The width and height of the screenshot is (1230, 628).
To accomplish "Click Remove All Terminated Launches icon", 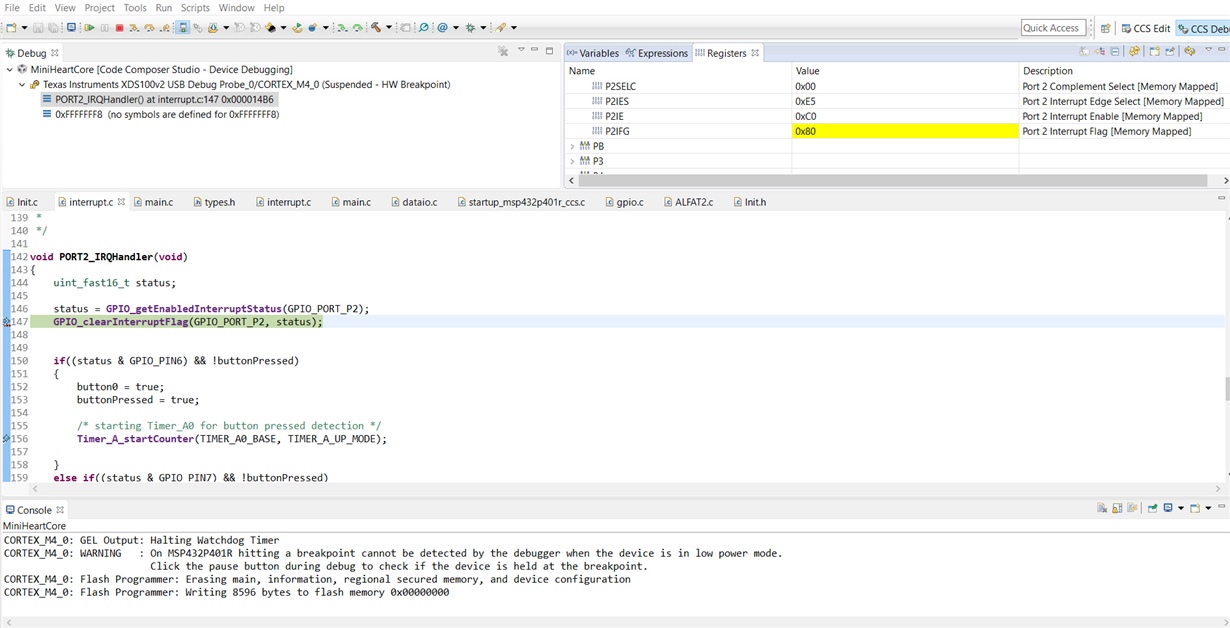I will (503, 52).
